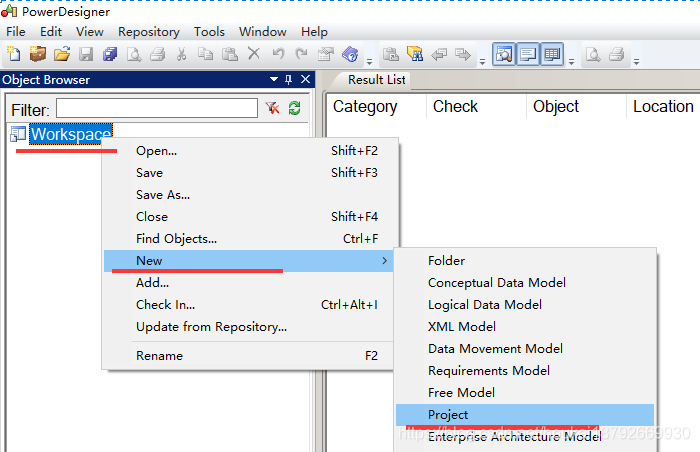Image resolution: width=700 pixels, height=452 pixels.
Task: Open the File menu
Action: pyautogui.click(x=16, y=32)
